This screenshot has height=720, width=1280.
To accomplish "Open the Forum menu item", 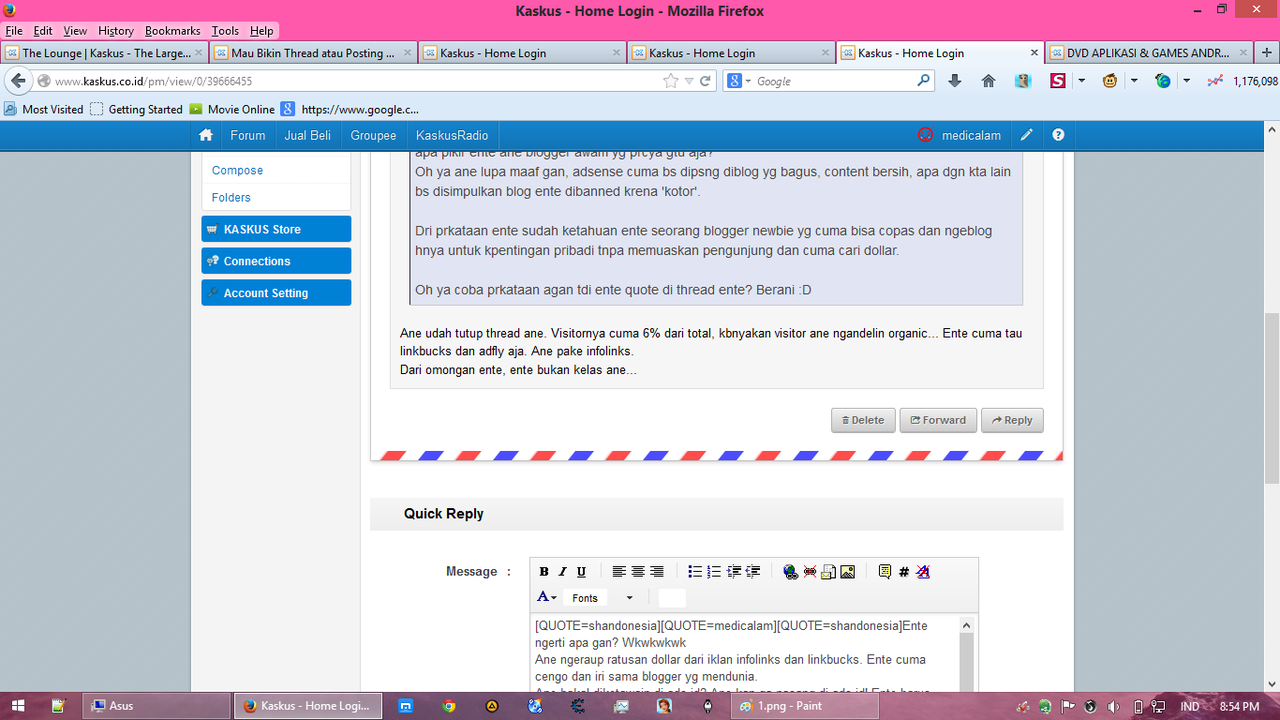I will tap(248, 135).
